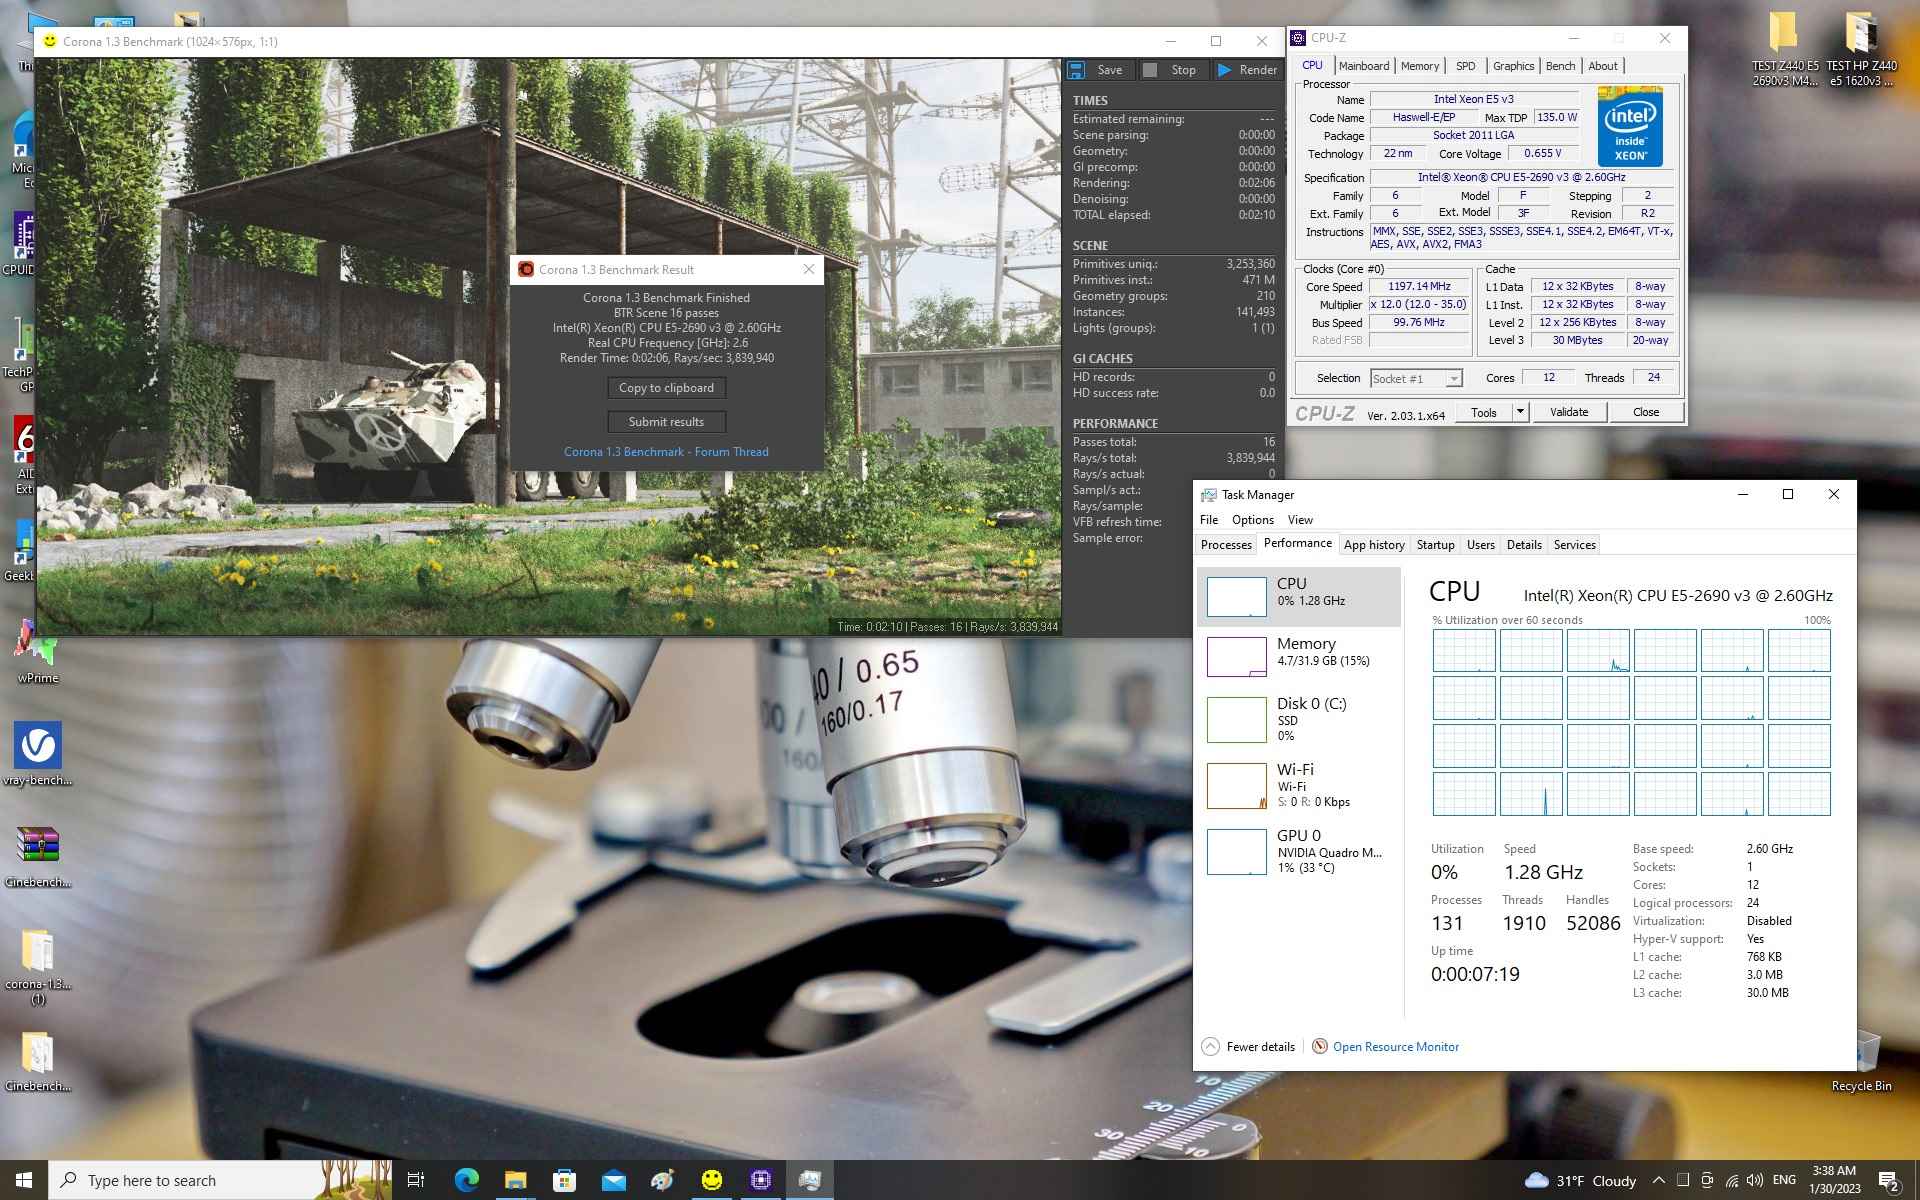Click the Close button in CPU-Z
Image resolution: width=1920 pixels, height=1200 pixels.
(1646, 412)
